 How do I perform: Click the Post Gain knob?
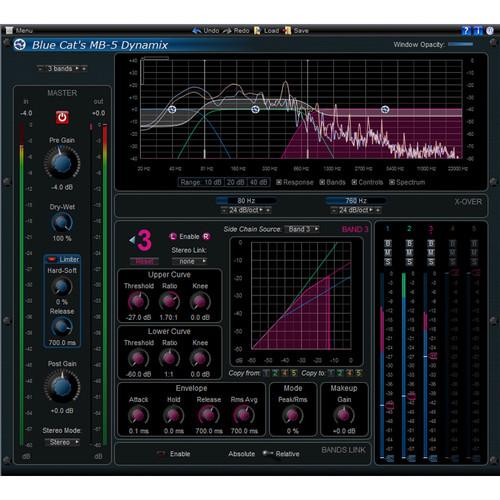pyautogui.click(x=62, y=387)
